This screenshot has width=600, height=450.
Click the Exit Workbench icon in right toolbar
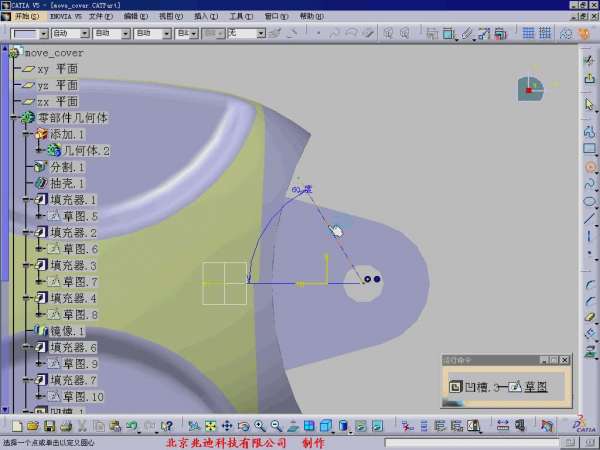click(589, 78)
